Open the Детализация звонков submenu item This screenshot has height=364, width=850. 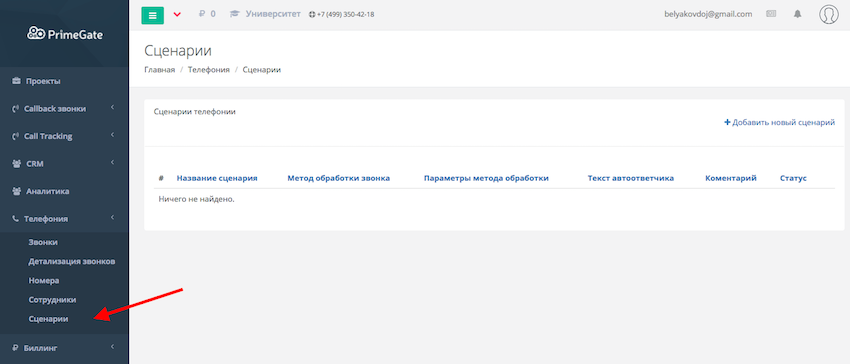coord(72,261)
